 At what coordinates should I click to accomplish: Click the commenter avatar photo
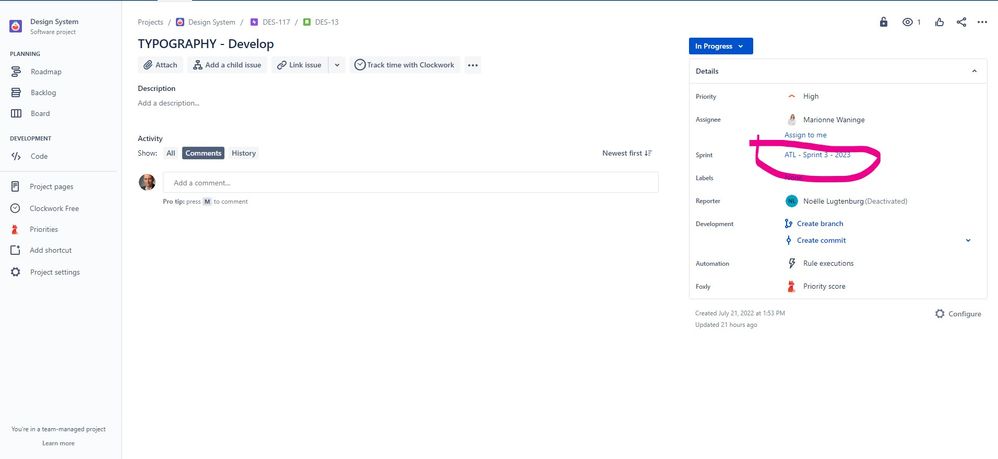click(x=147, y=183)
